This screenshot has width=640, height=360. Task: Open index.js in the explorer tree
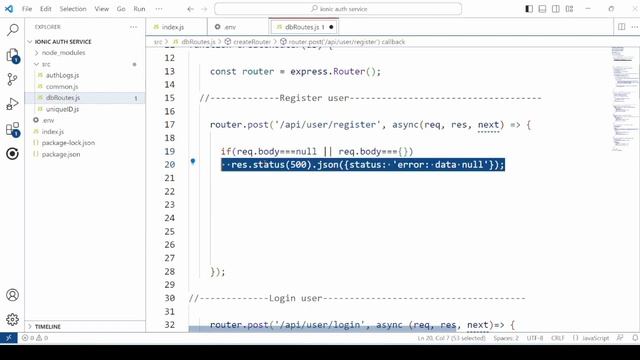point(53,131)
